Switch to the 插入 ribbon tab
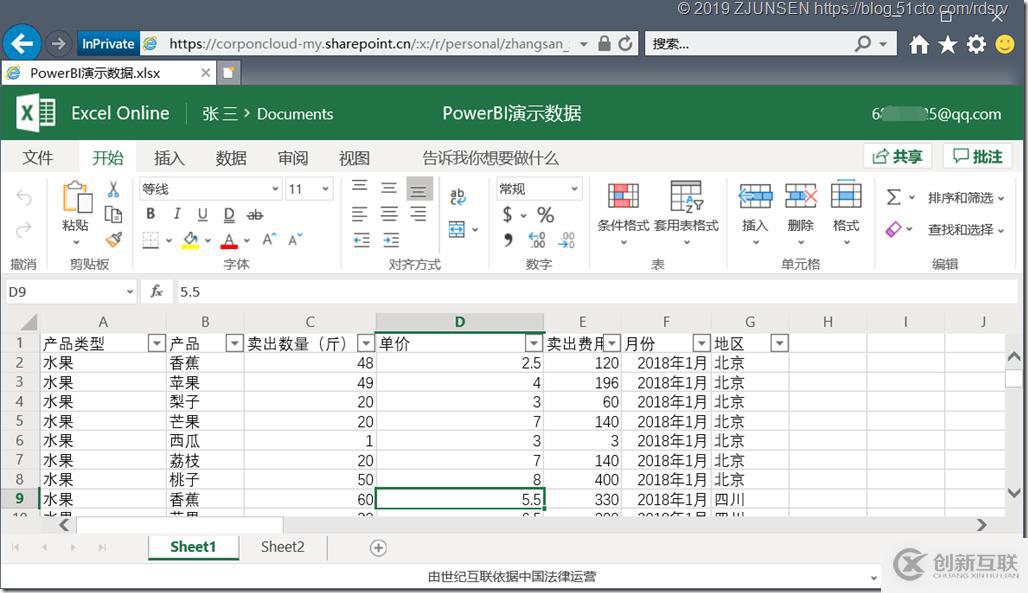 pos(169,157)
